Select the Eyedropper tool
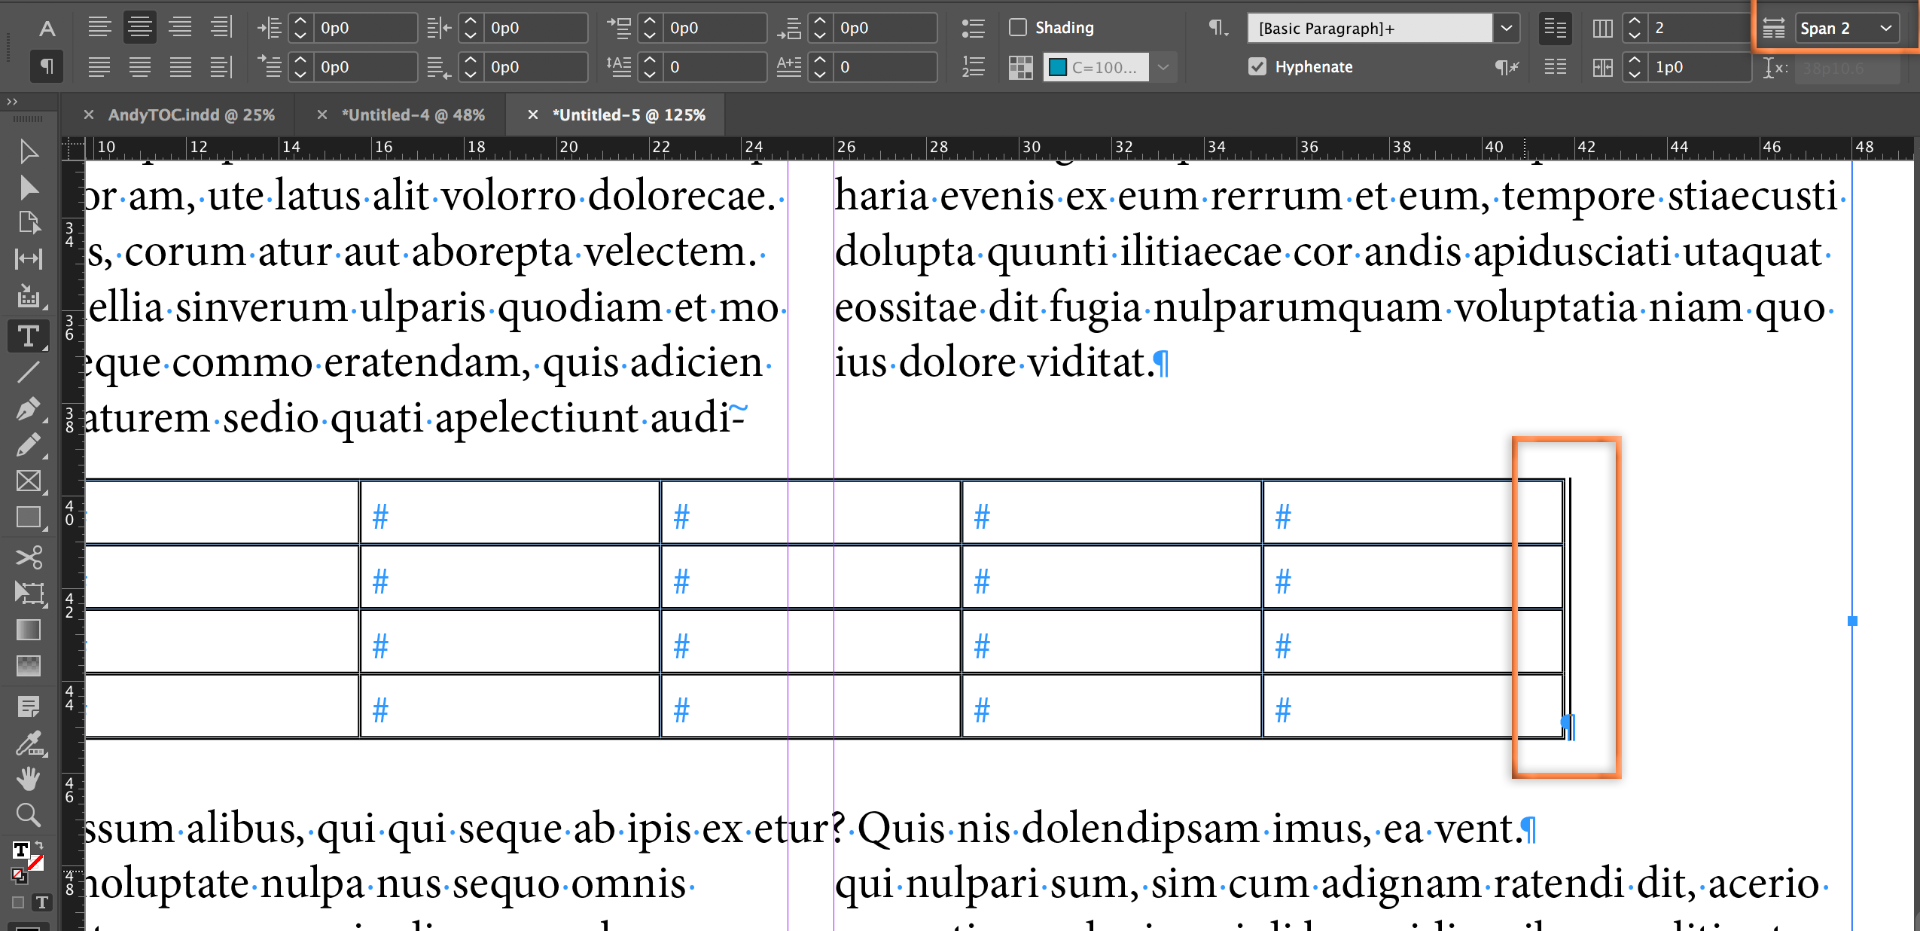 [x=28, y=743]
